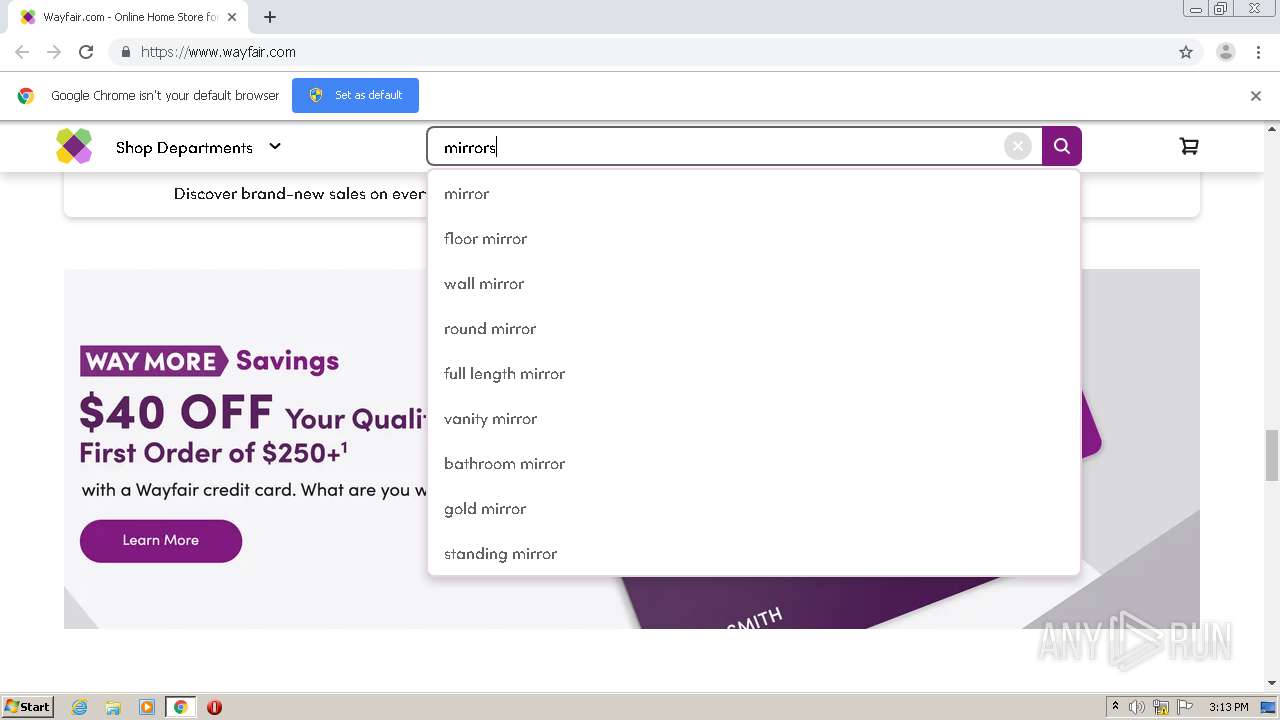Open the shopping cart
This screenshot has height=720, width=1280.
pyautogui.click(x=1188, y=147)
